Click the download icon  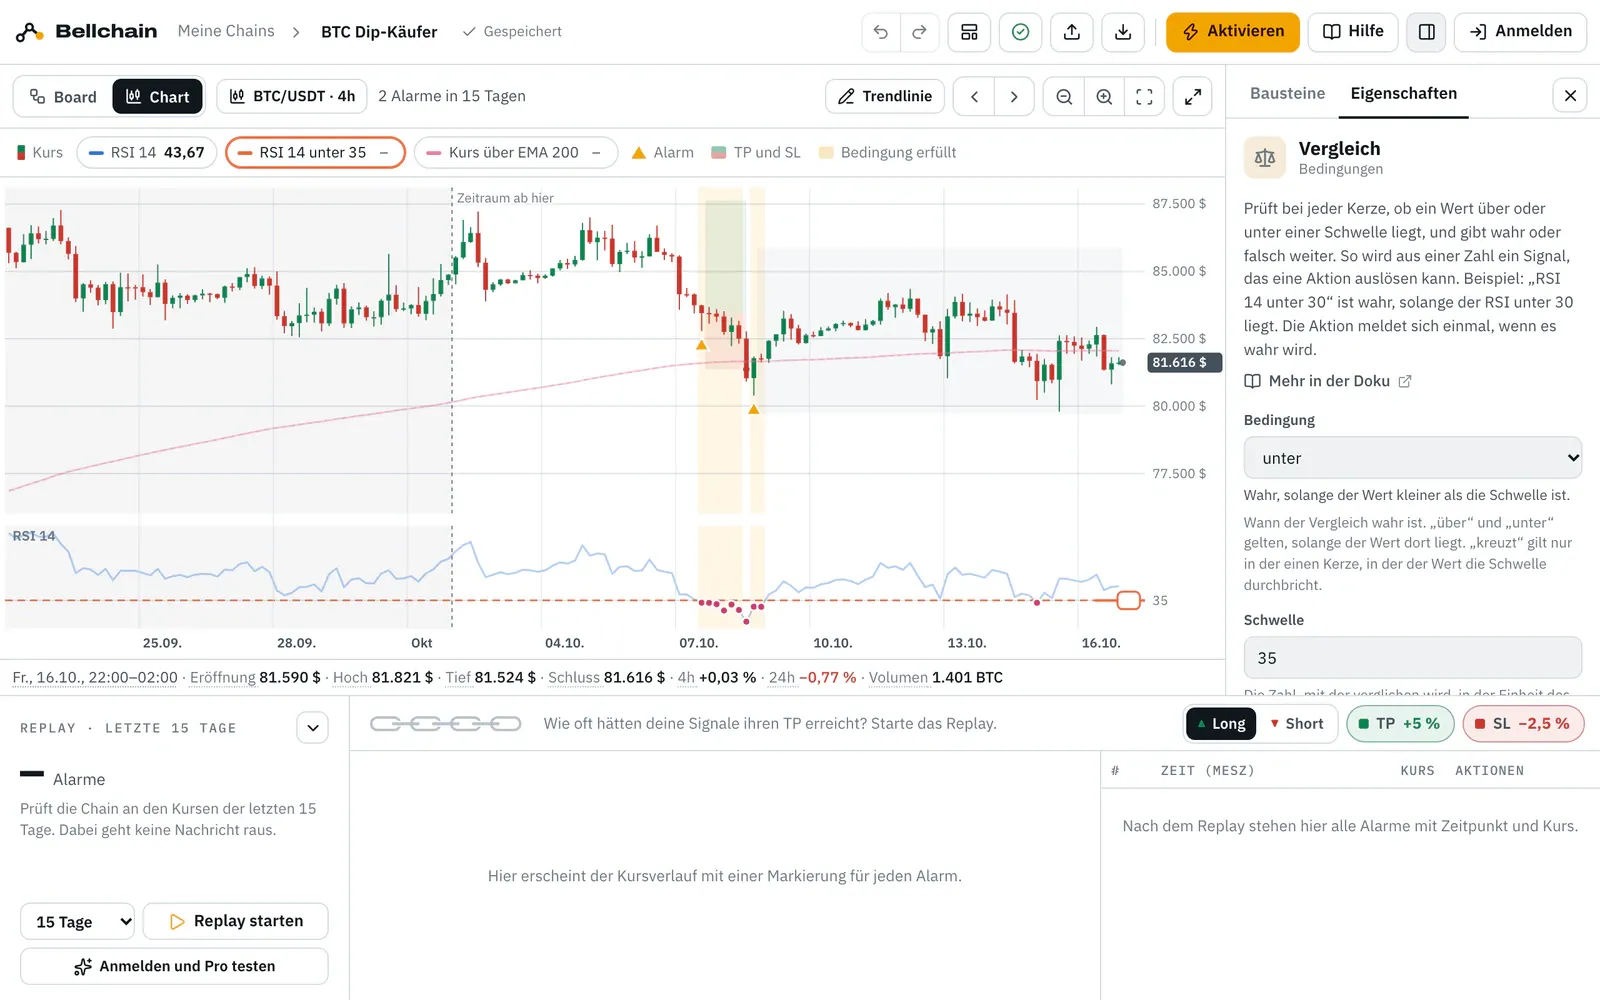(x=1122, y=32)
